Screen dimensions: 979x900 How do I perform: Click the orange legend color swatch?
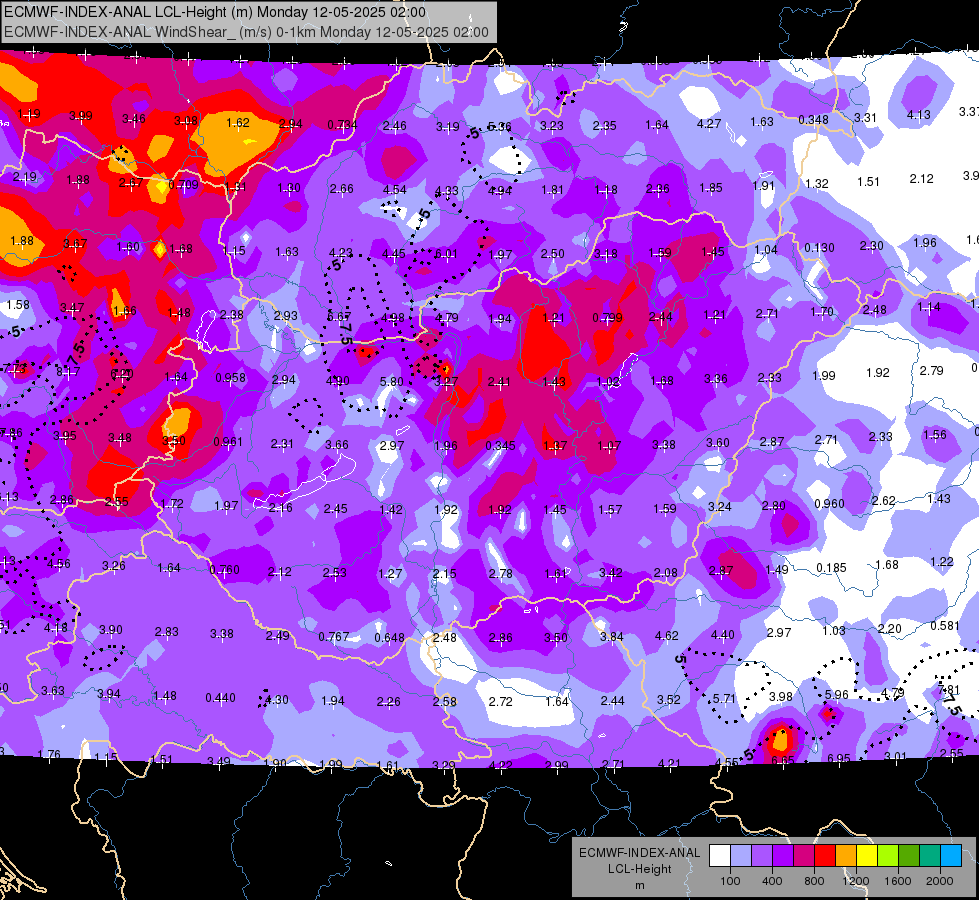tap(846, 856)
